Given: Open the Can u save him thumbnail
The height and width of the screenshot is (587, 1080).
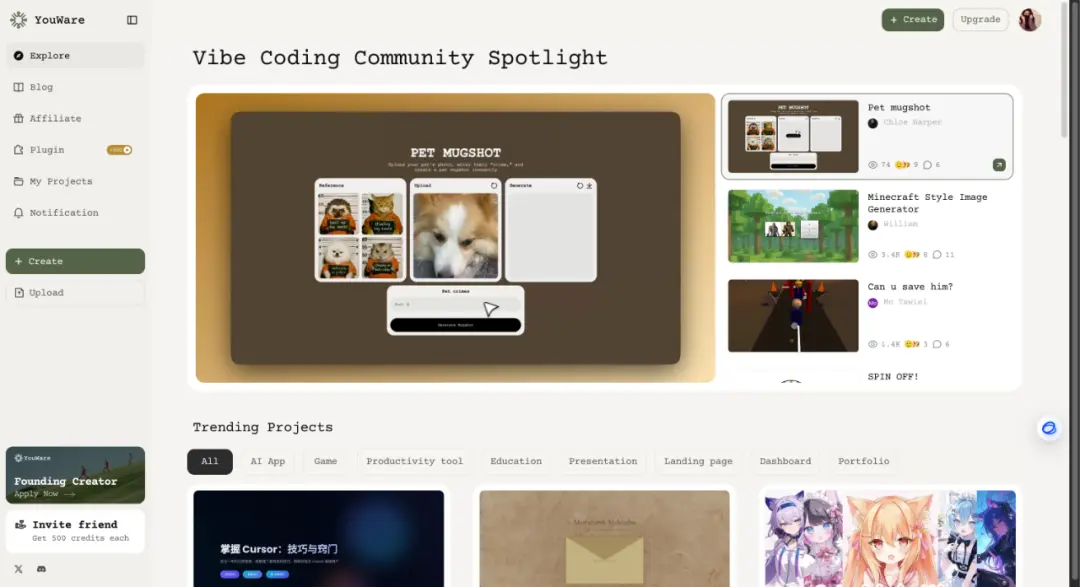Looking at the screenshot, I should pos(793,316).
